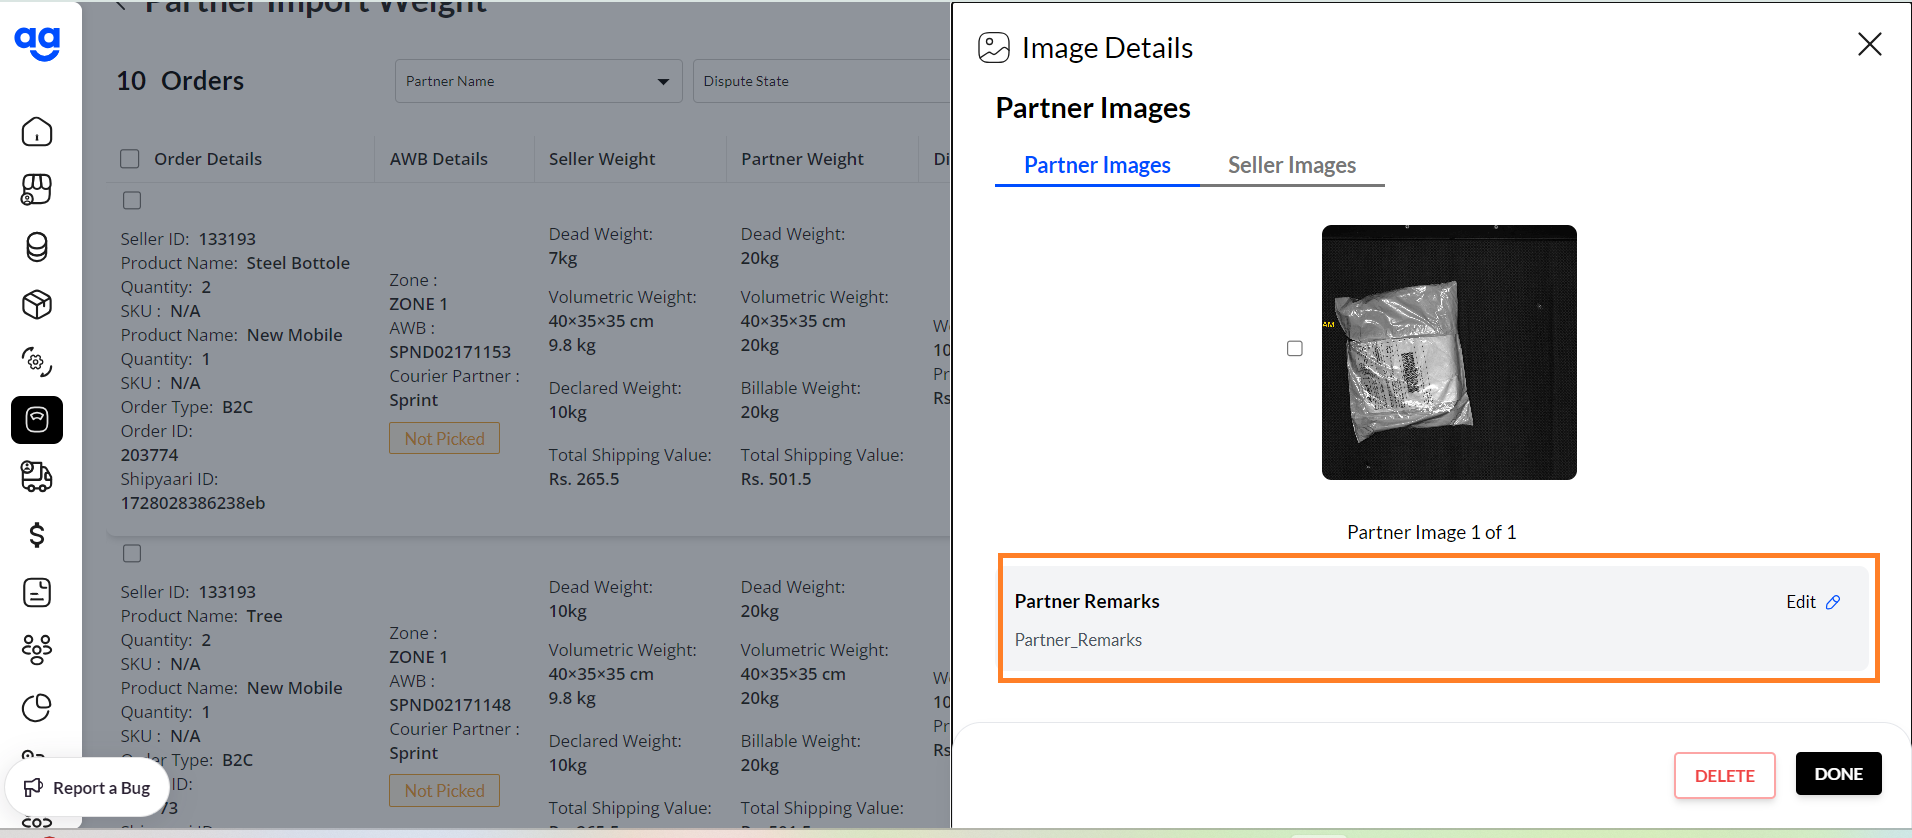The image size is (1912, 838).
Task: Click the Partner Weight column header
Action: pyautogui.click(x=802, y=159)
